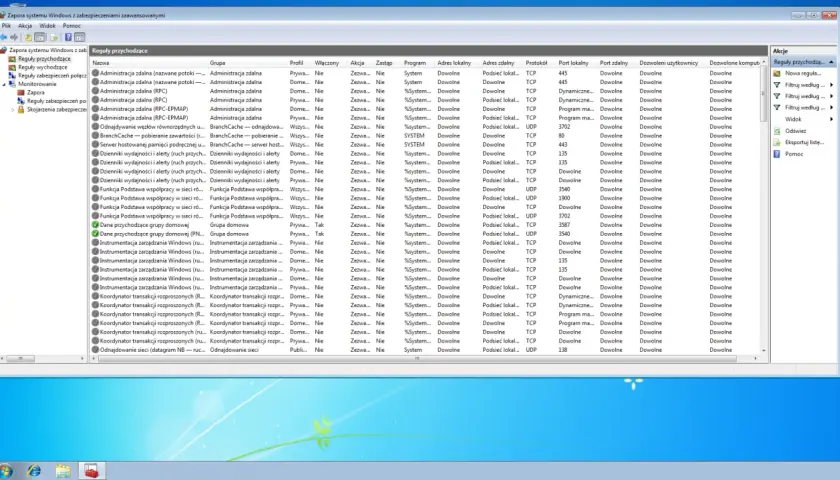The height and width of the screenshot is (480, 840).
Task: Open the first Filtruj według submenu in Akcje
Action: pos(831,85)
